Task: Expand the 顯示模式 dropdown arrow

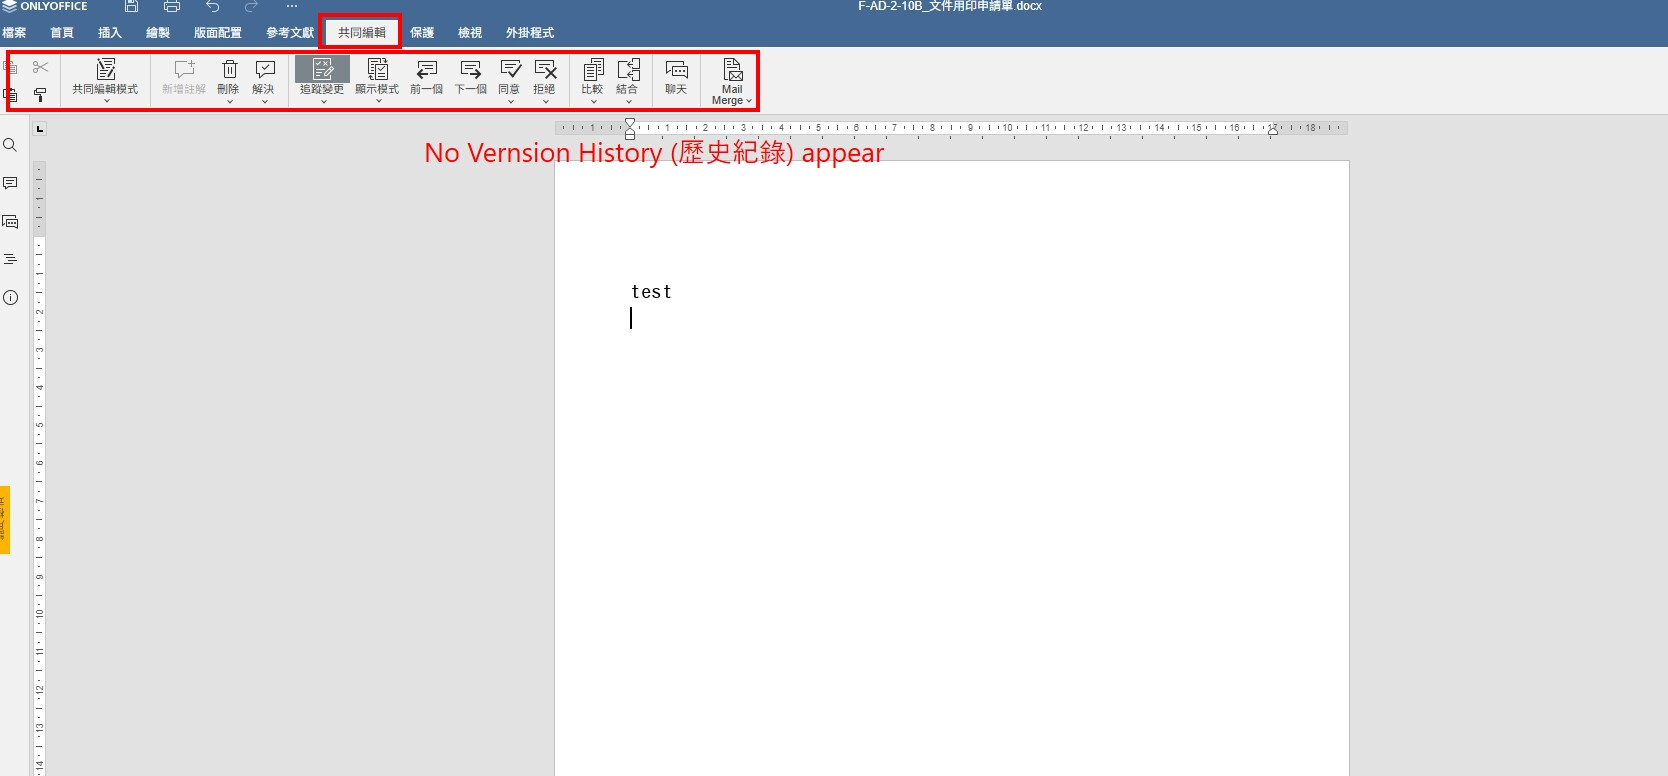Action: (378, 101)
